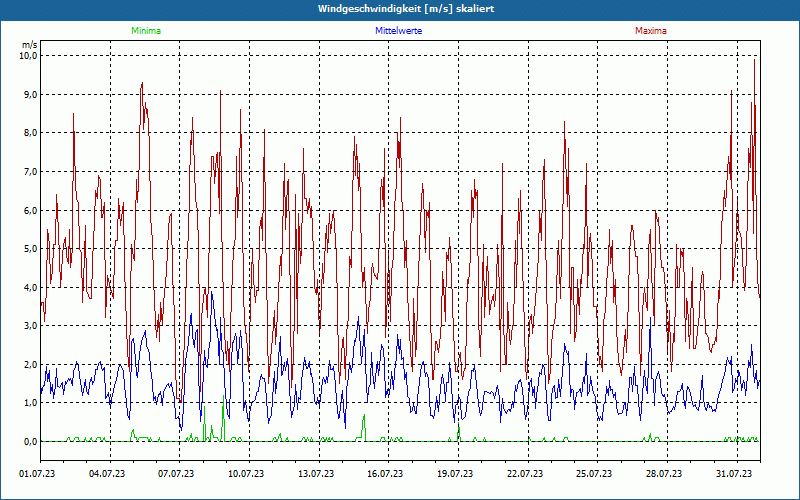800x500 pixels.
Task: Click the red Maxima legend label
Action: (651, 31)
